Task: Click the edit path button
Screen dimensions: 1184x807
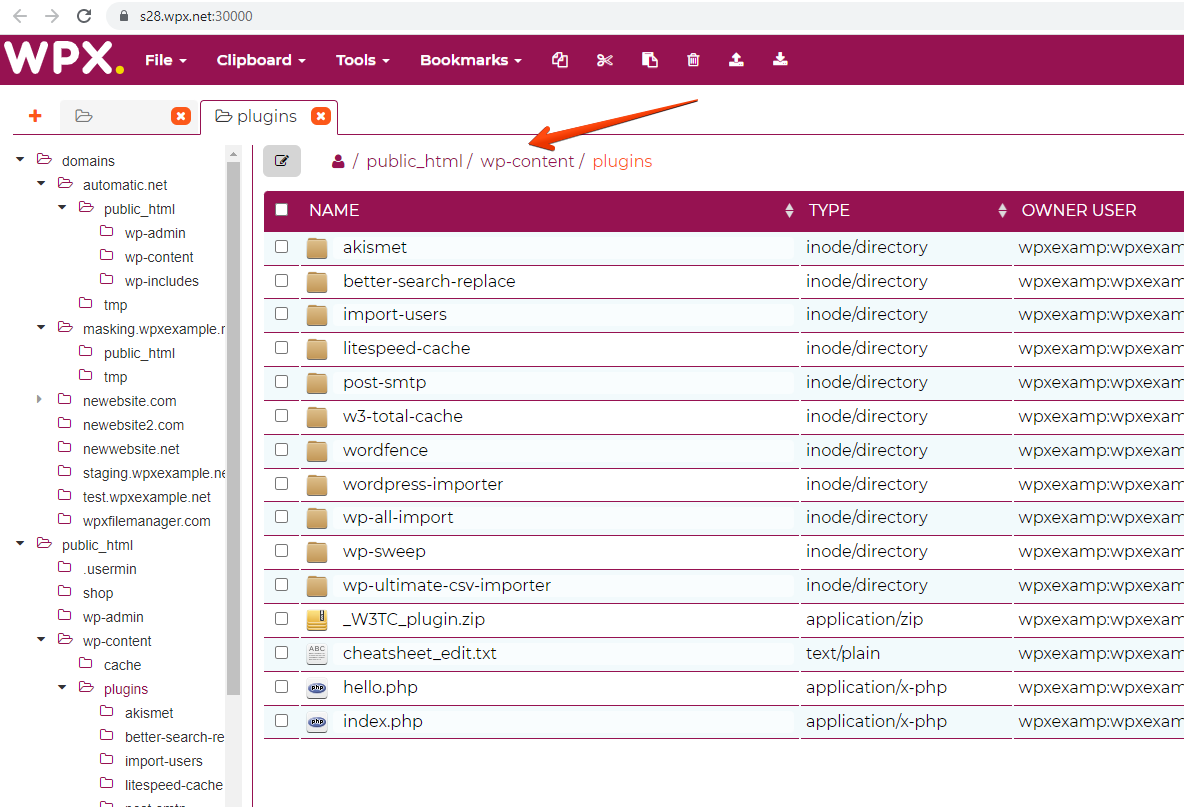Action: click(282, 161)
